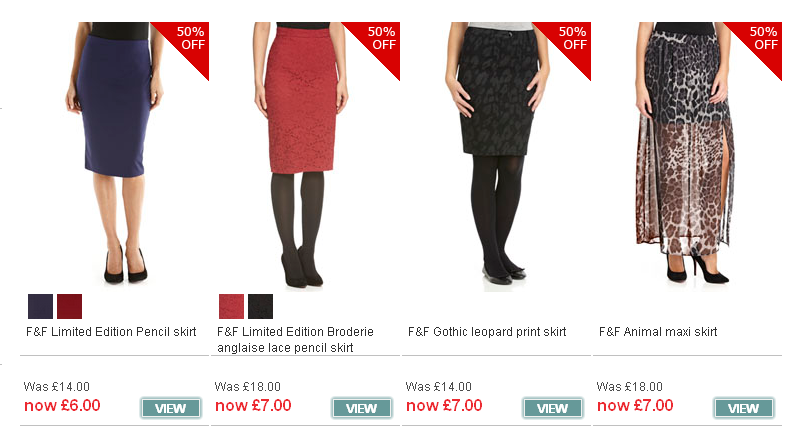
Task: Click 50% OFF corner banner on maxi skirt
Action: point(760,43)
